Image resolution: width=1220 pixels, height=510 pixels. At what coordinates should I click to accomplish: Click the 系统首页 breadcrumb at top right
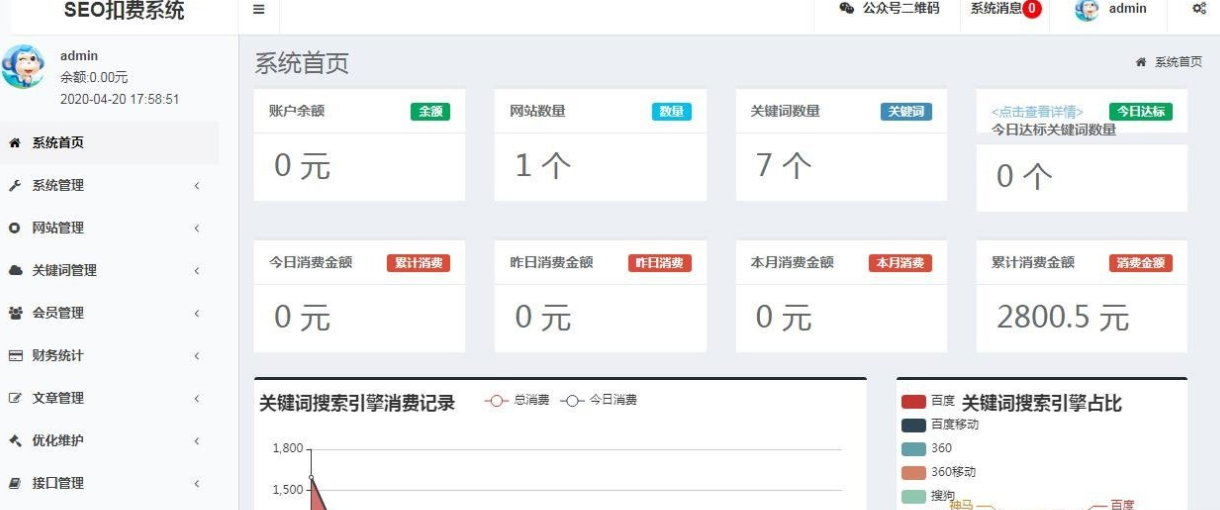1177,62
